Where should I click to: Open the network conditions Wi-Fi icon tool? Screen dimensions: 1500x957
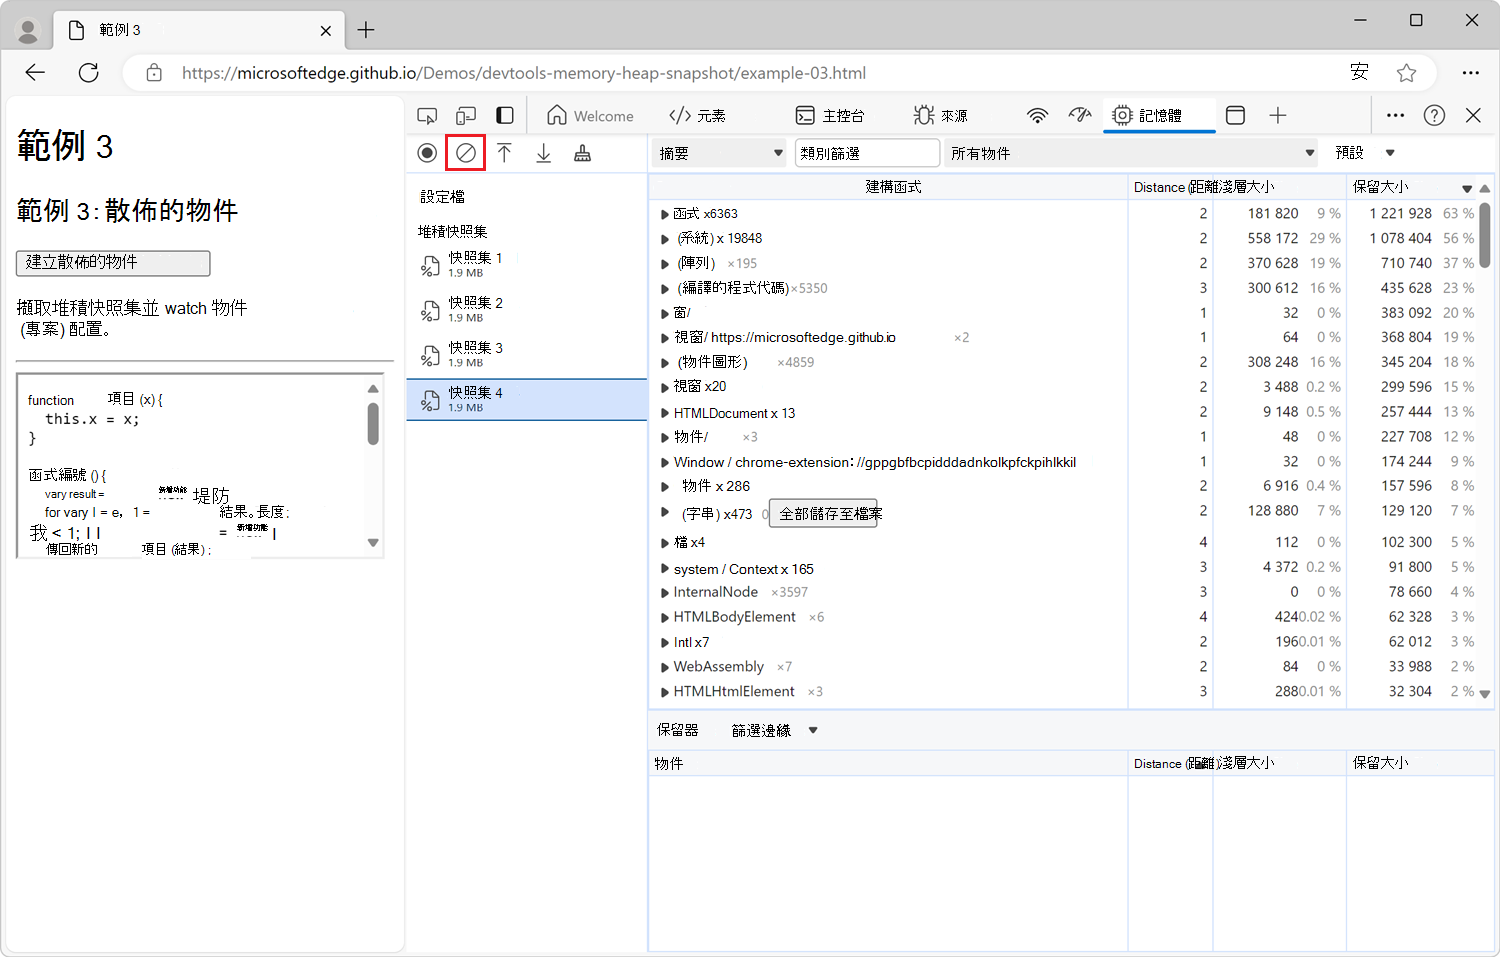[x=1038, y=116]
